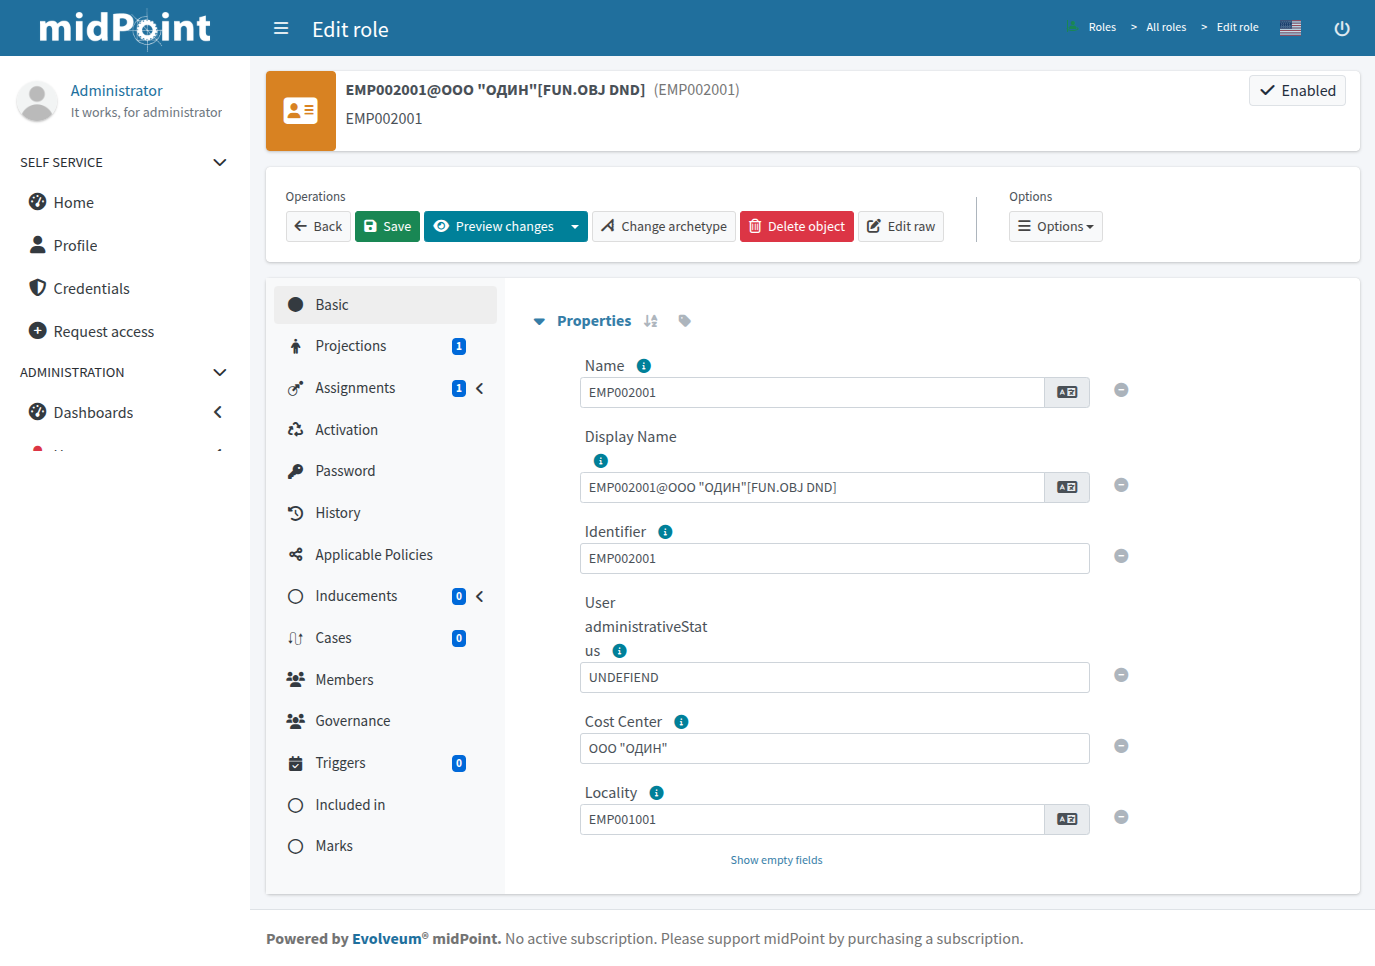Image resolution: width=1375 pixels, height=966 pixels.
Task: Click Change archetype button
Action: coord(664,227)
